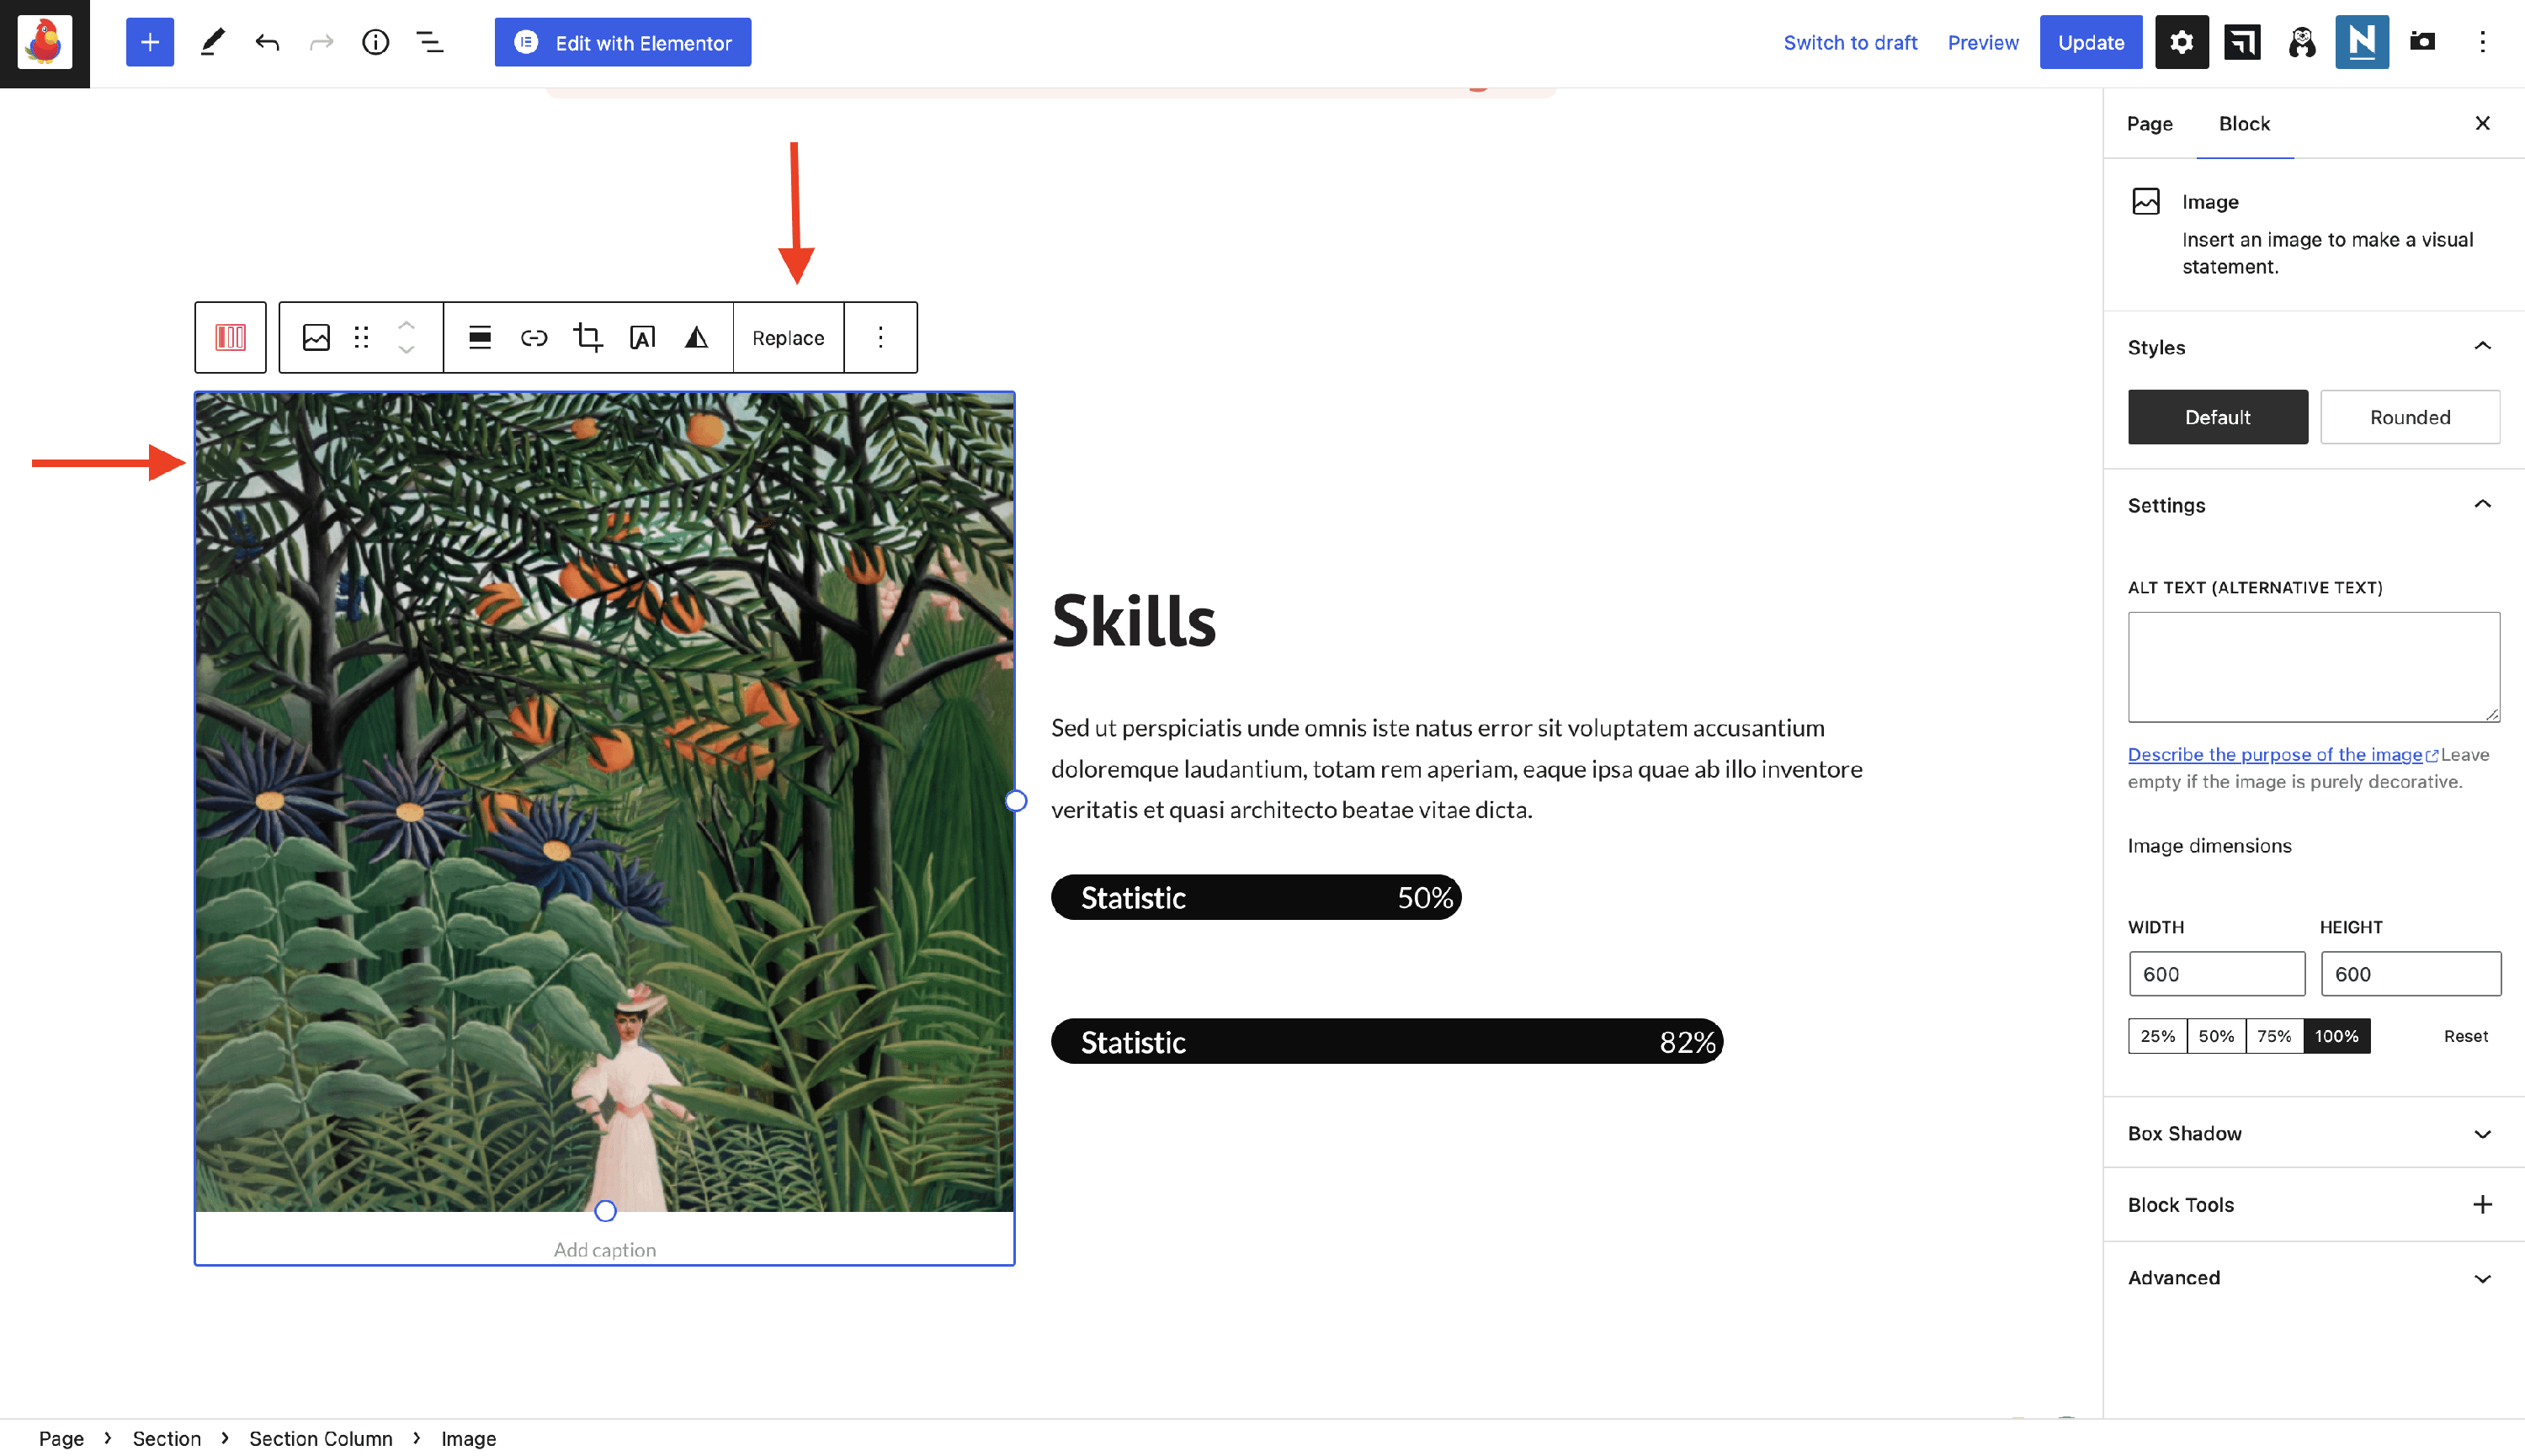Open the settings gear panel toggle
Image resolution: width=2525 pixels, height=1456 pixels.
[2181, 42]
